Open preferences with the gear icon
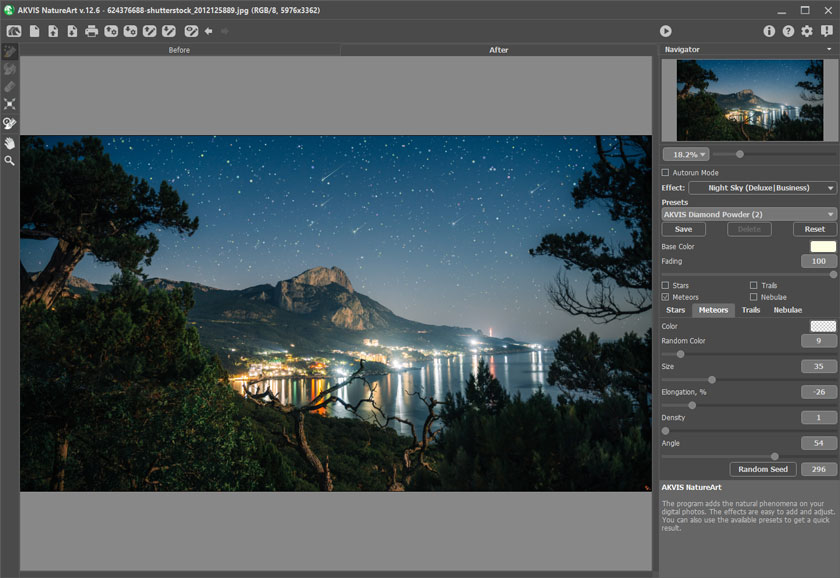Viewport: 840px width, 578px height. [x=807, y=31]
